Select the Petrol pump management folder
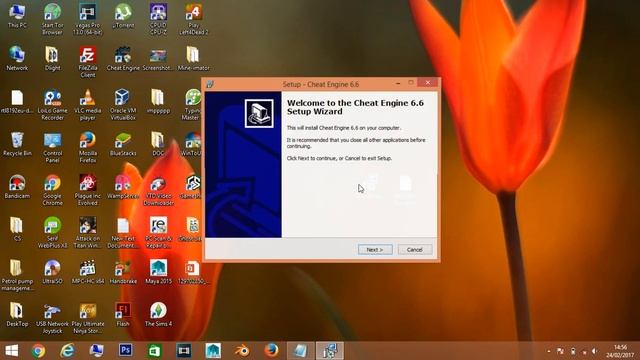 17,276
